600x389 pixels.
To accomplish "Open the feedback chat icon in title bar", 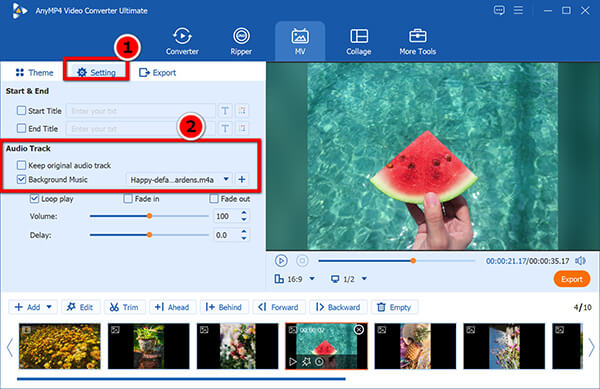I will (x=499, y=10).
